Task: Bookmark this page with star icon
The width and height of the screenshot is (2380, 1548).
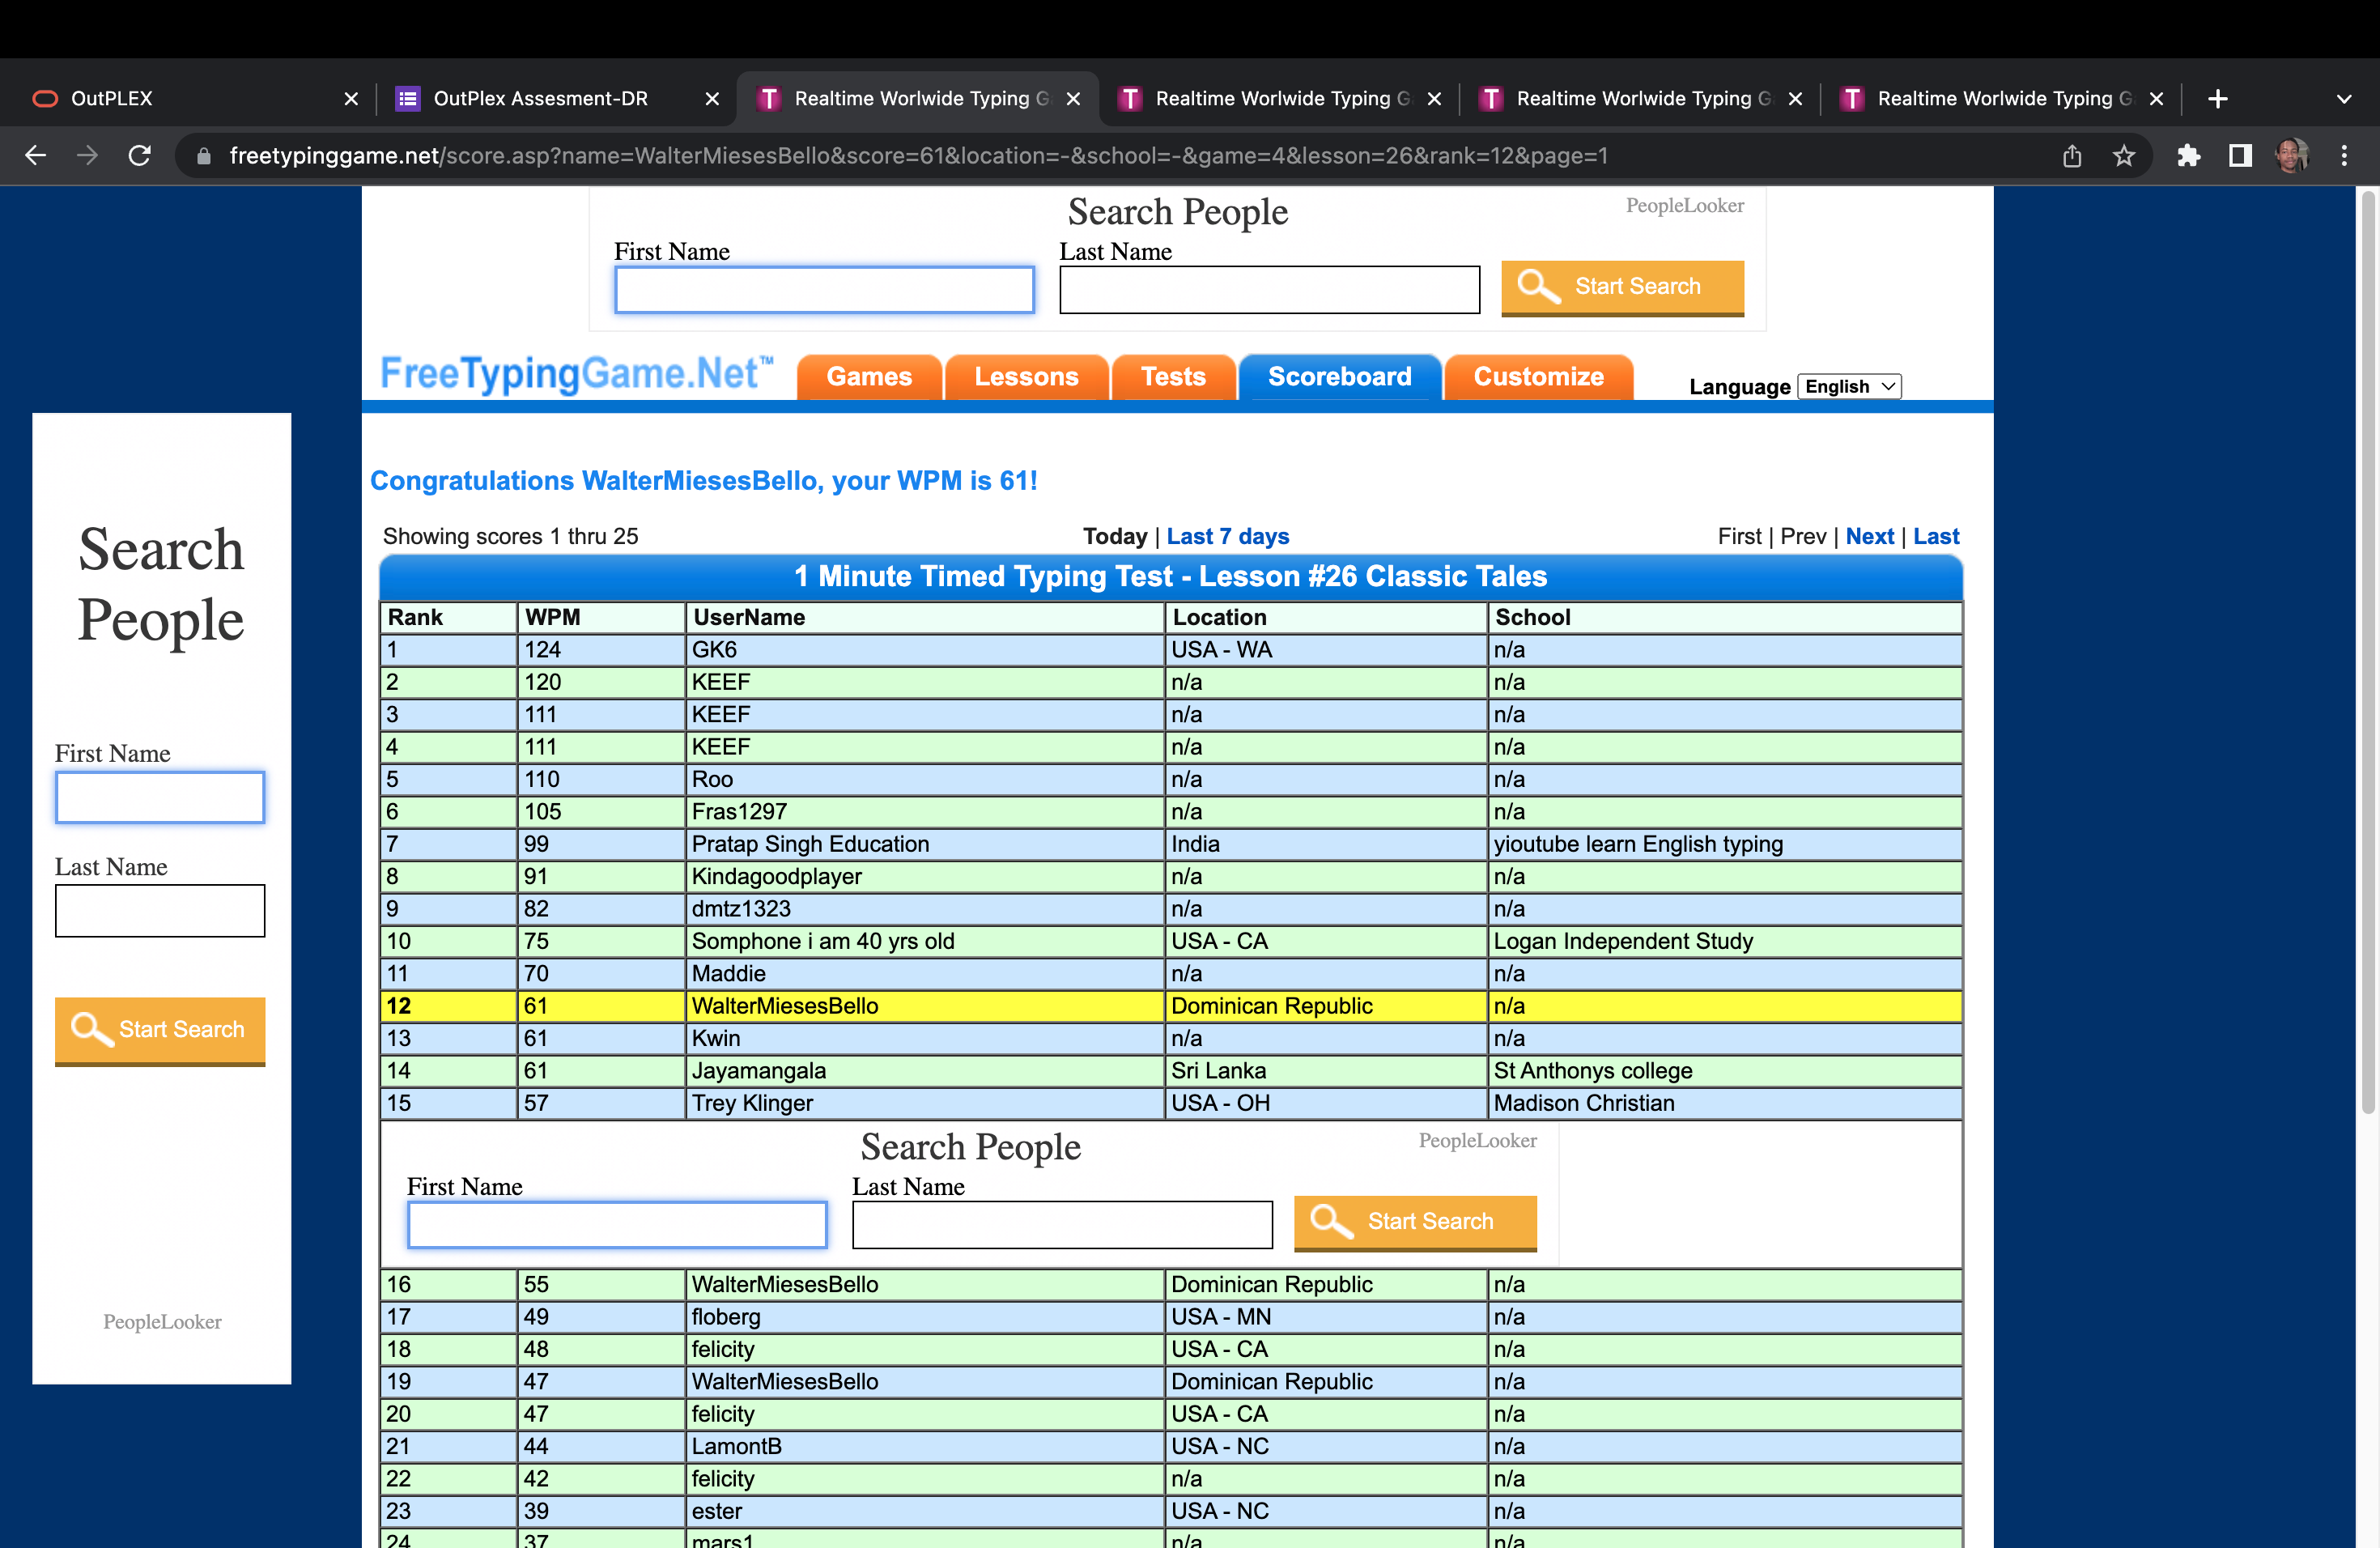Action: [2123, 156]
